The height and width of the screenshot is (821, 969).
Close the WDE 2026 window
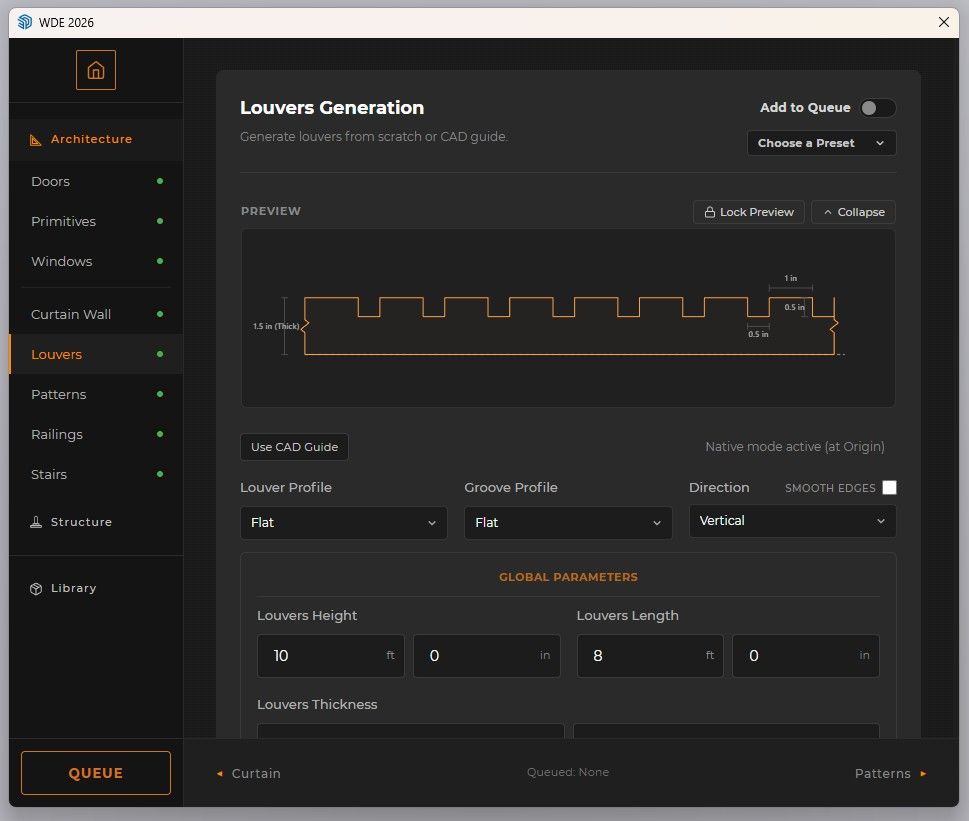tap(944, 22)
